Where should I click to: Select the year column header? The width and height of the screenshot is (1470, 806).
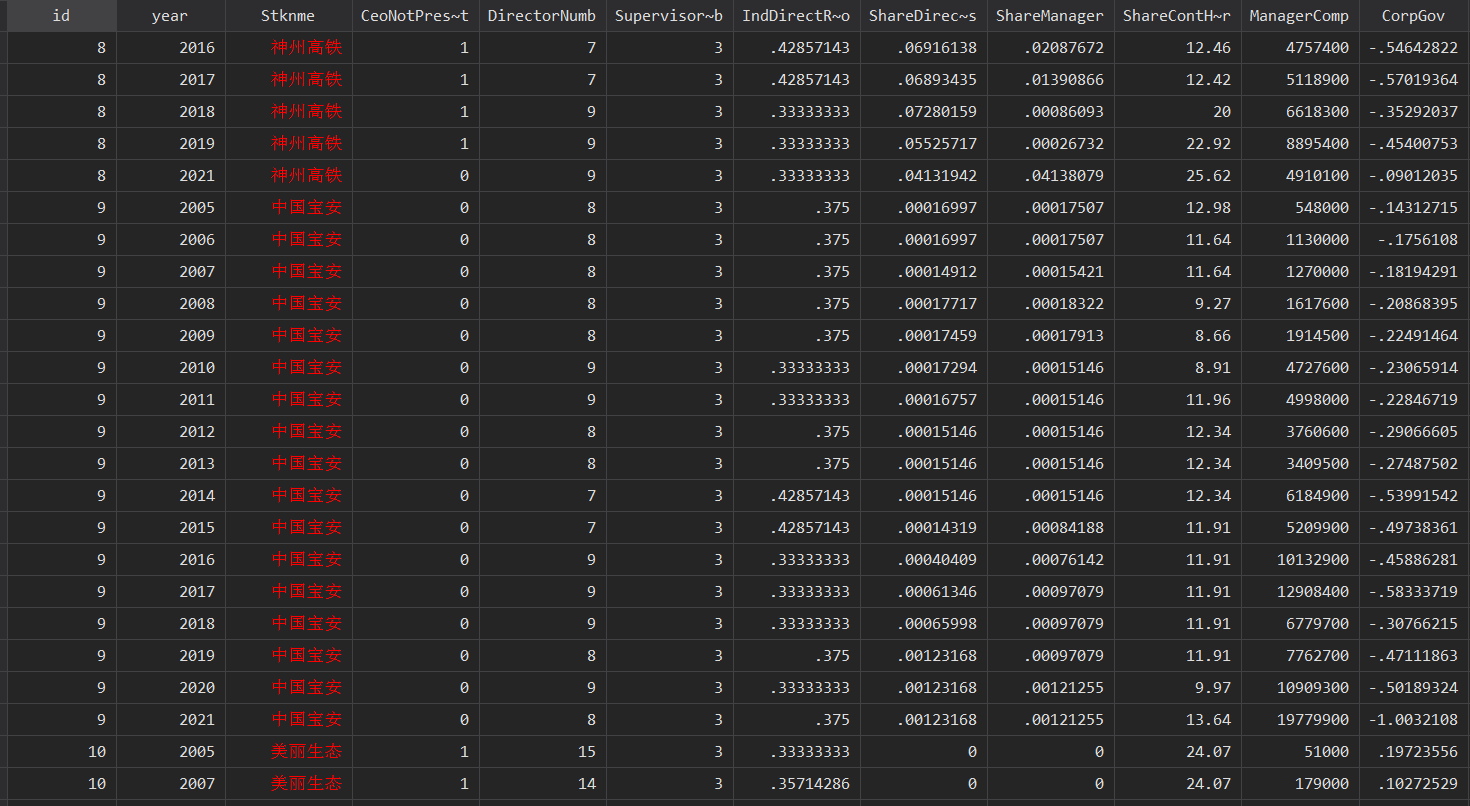[x=170, y=15]
